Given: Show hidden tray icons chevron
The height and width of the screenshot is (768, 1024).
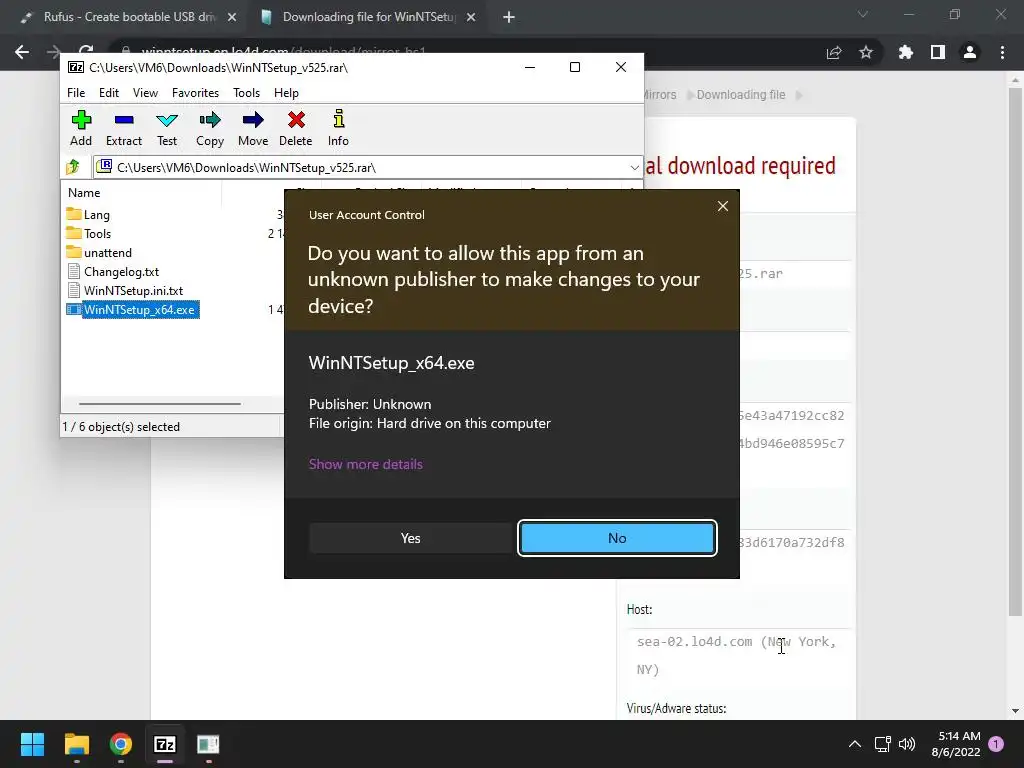Looking at the screenshot, I should point(854,744).
